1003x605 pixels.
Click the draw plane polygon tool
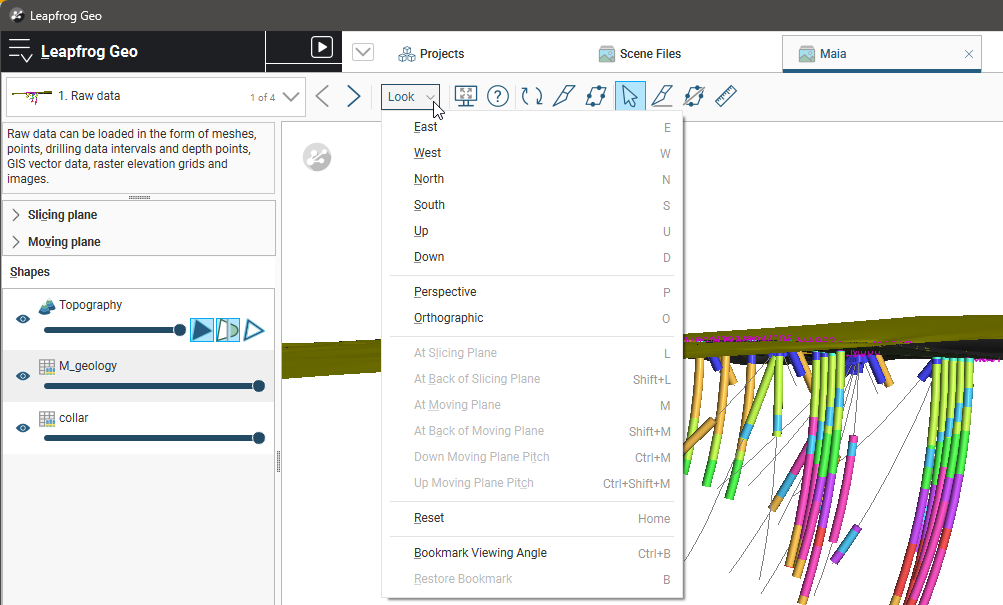[x=596, y=96]
